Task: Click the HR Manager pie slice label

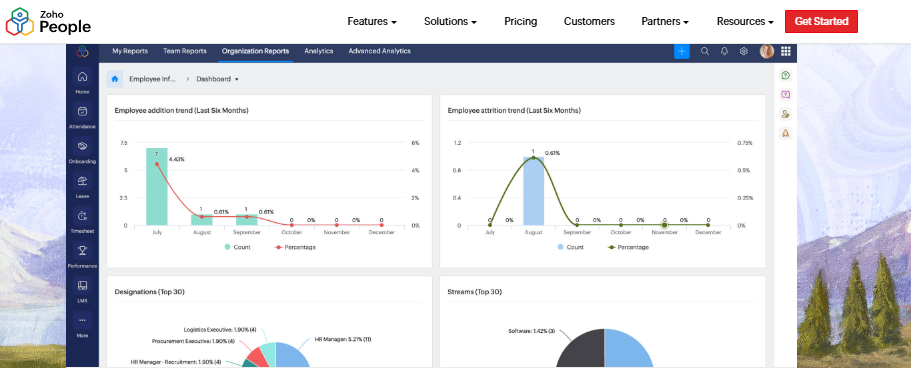Action: click(x=343, y=339)
